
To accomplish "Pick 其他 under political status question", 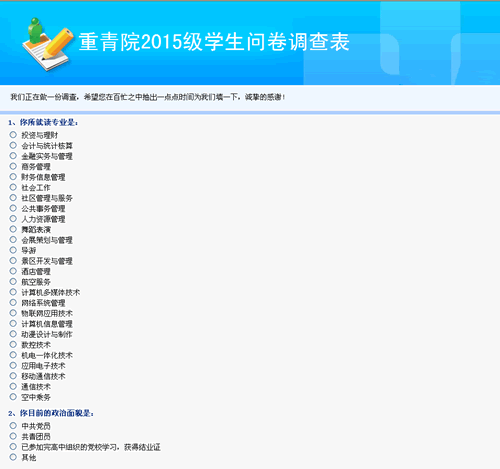I will click(13, 457).
